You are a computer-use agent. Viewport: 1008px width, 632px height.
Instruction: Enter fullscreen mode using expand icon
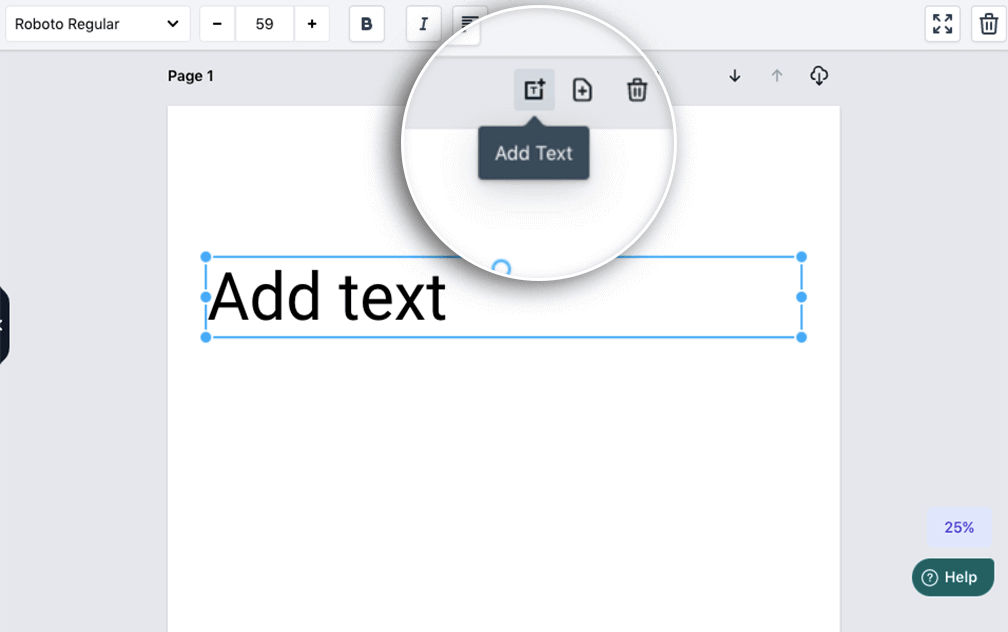point(942,24)
